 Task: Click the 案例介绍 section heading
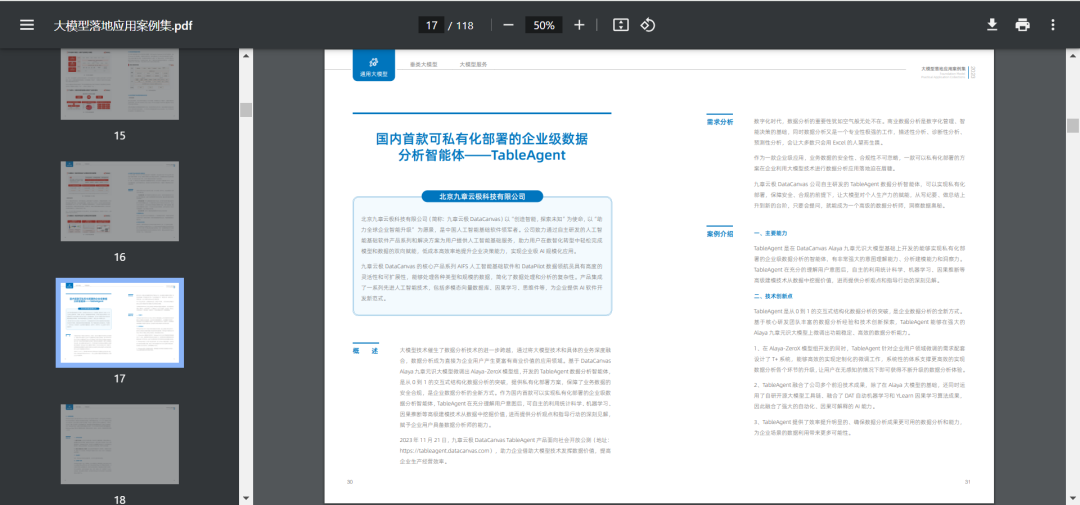coord(720,234)
